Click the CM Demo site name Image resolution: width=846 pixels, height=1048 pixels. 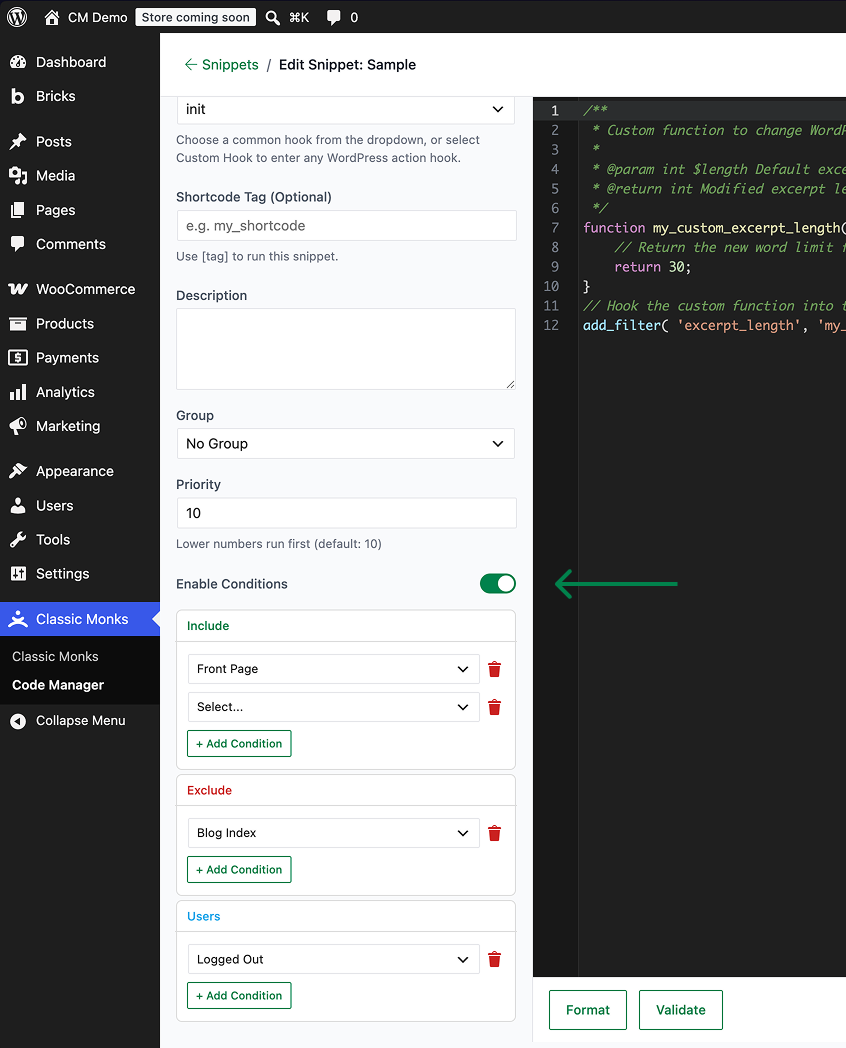98,17
